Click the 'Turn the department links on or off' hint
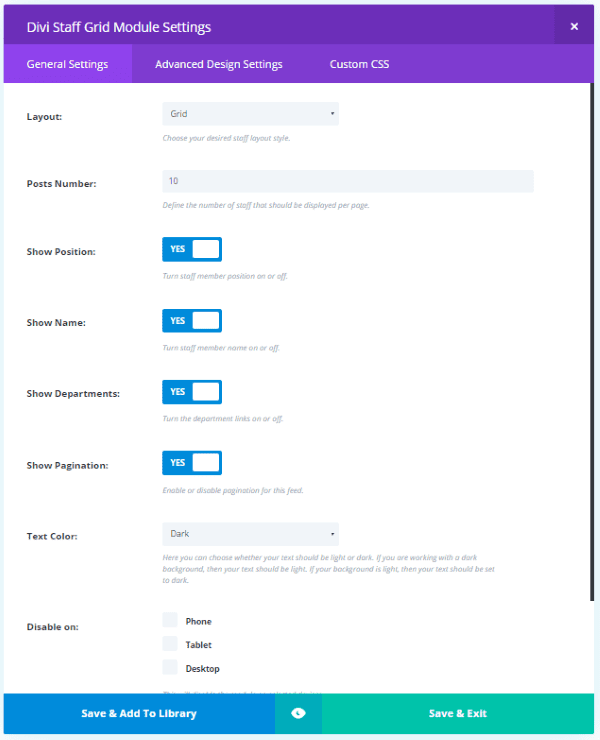The image size is (600, 740). (x=223, y=419)
